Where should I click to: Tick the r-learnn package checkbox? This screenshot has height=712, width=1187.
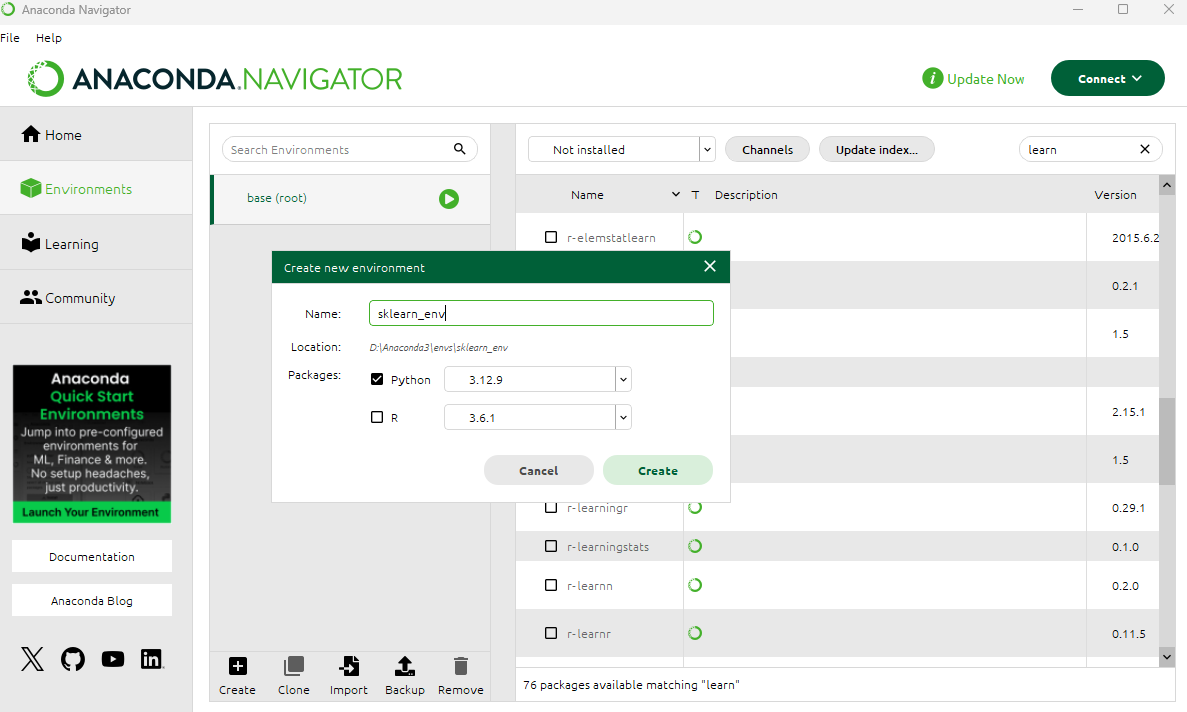(x=551, y=585)
